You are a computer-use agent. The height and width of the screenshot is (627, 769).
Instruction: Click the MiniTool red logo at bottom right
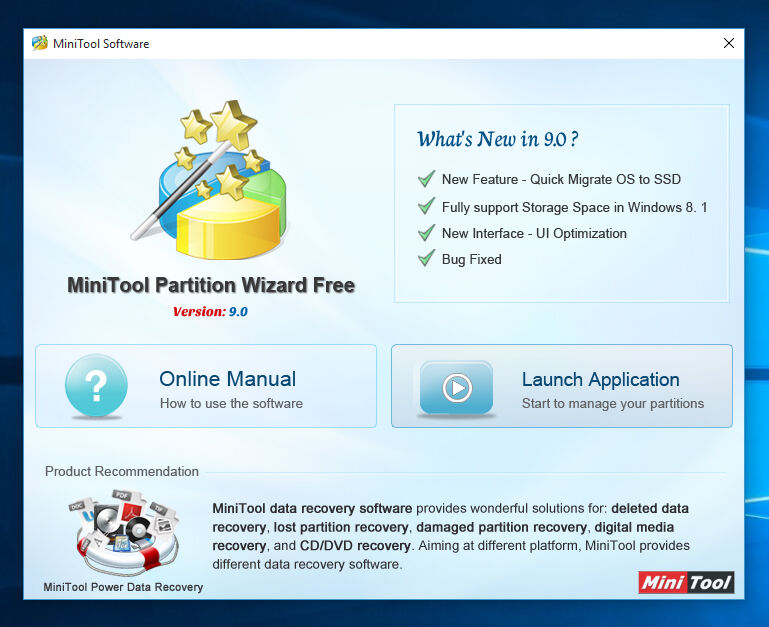[x=686, y=582]
